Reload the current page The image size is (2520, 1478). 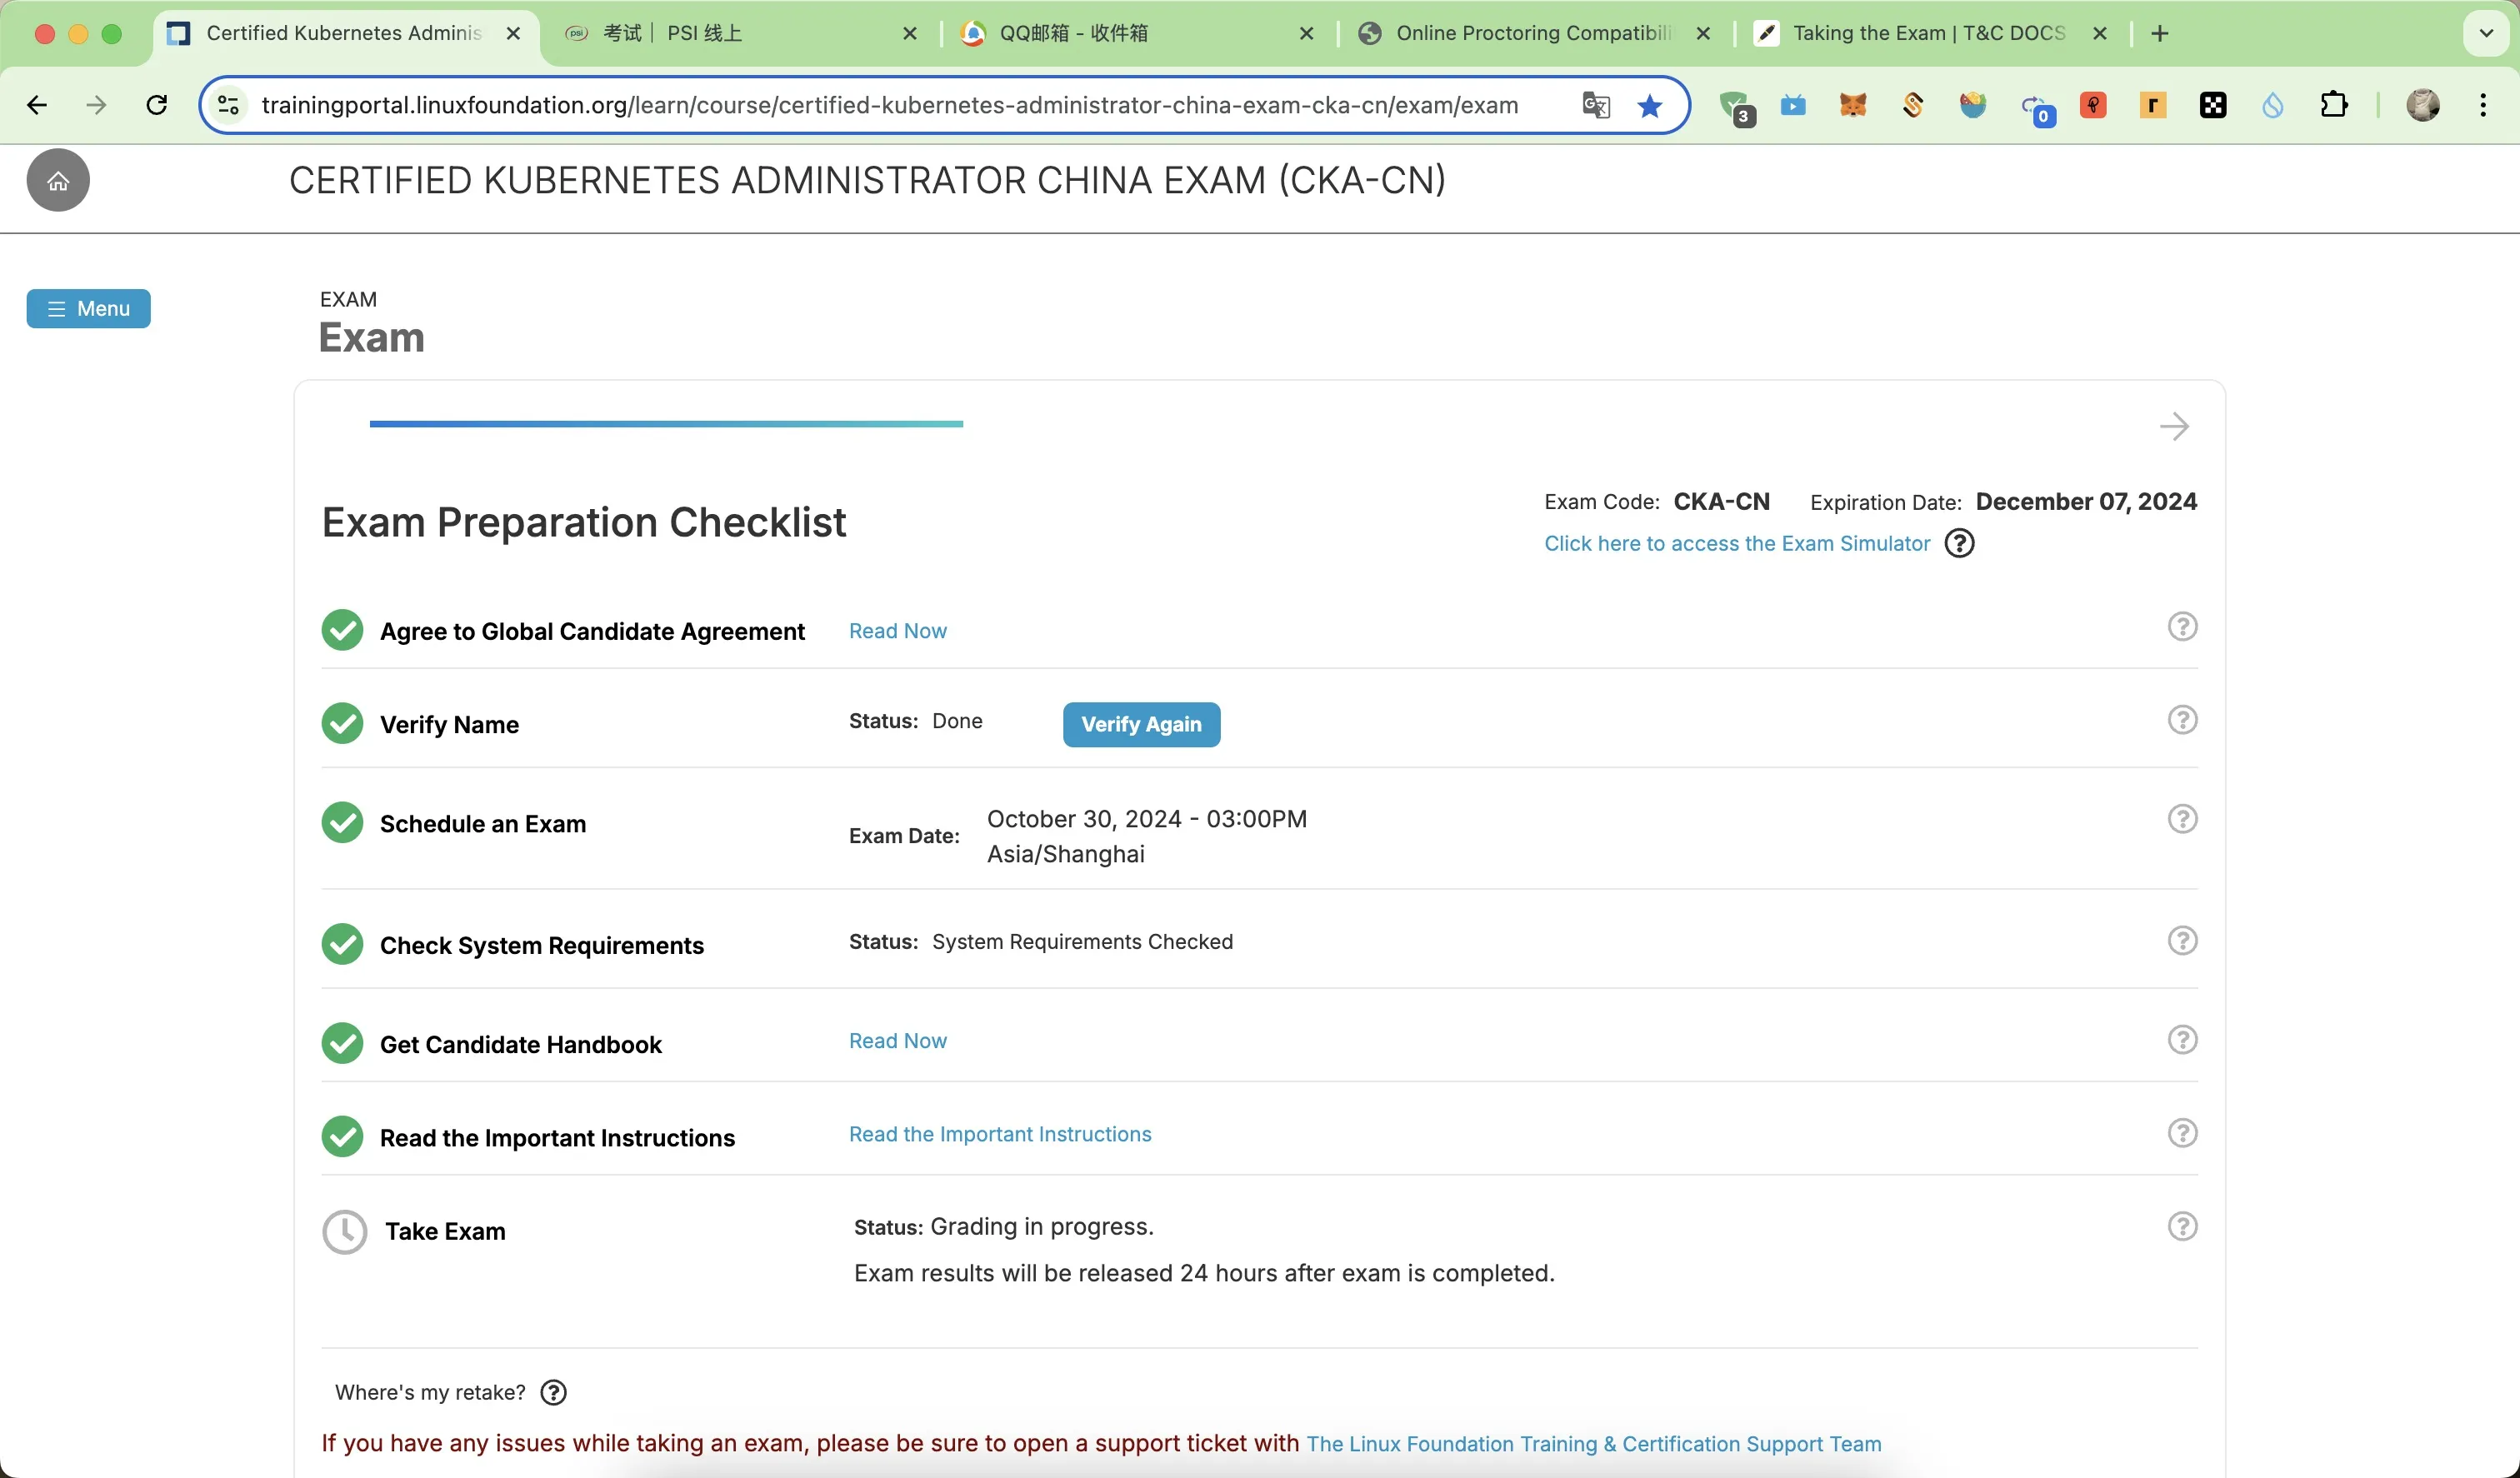pyautogui.click(x=157, y=105)
